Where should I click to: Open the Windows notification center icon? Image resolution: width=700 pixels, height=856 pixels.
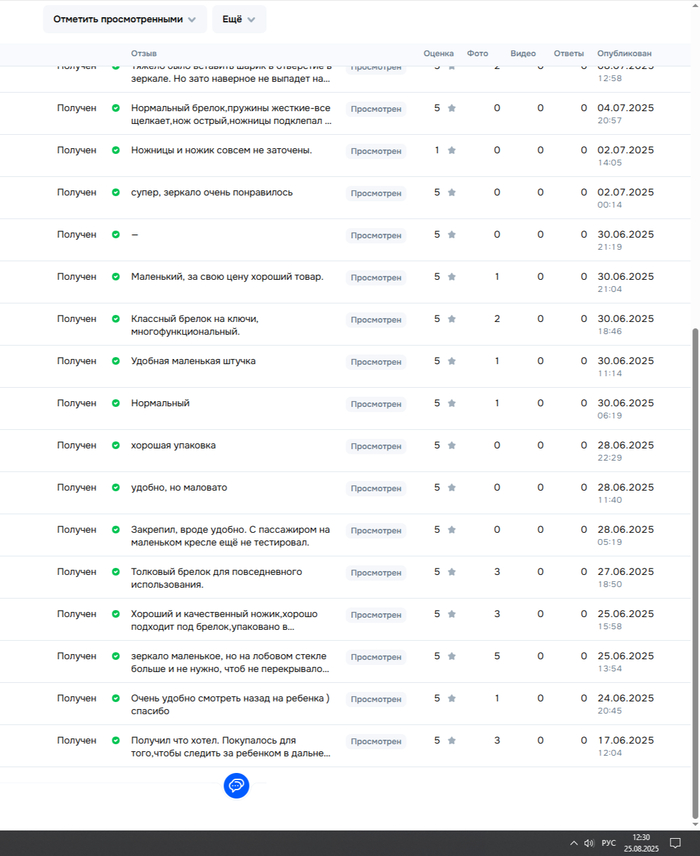(676, 843)
